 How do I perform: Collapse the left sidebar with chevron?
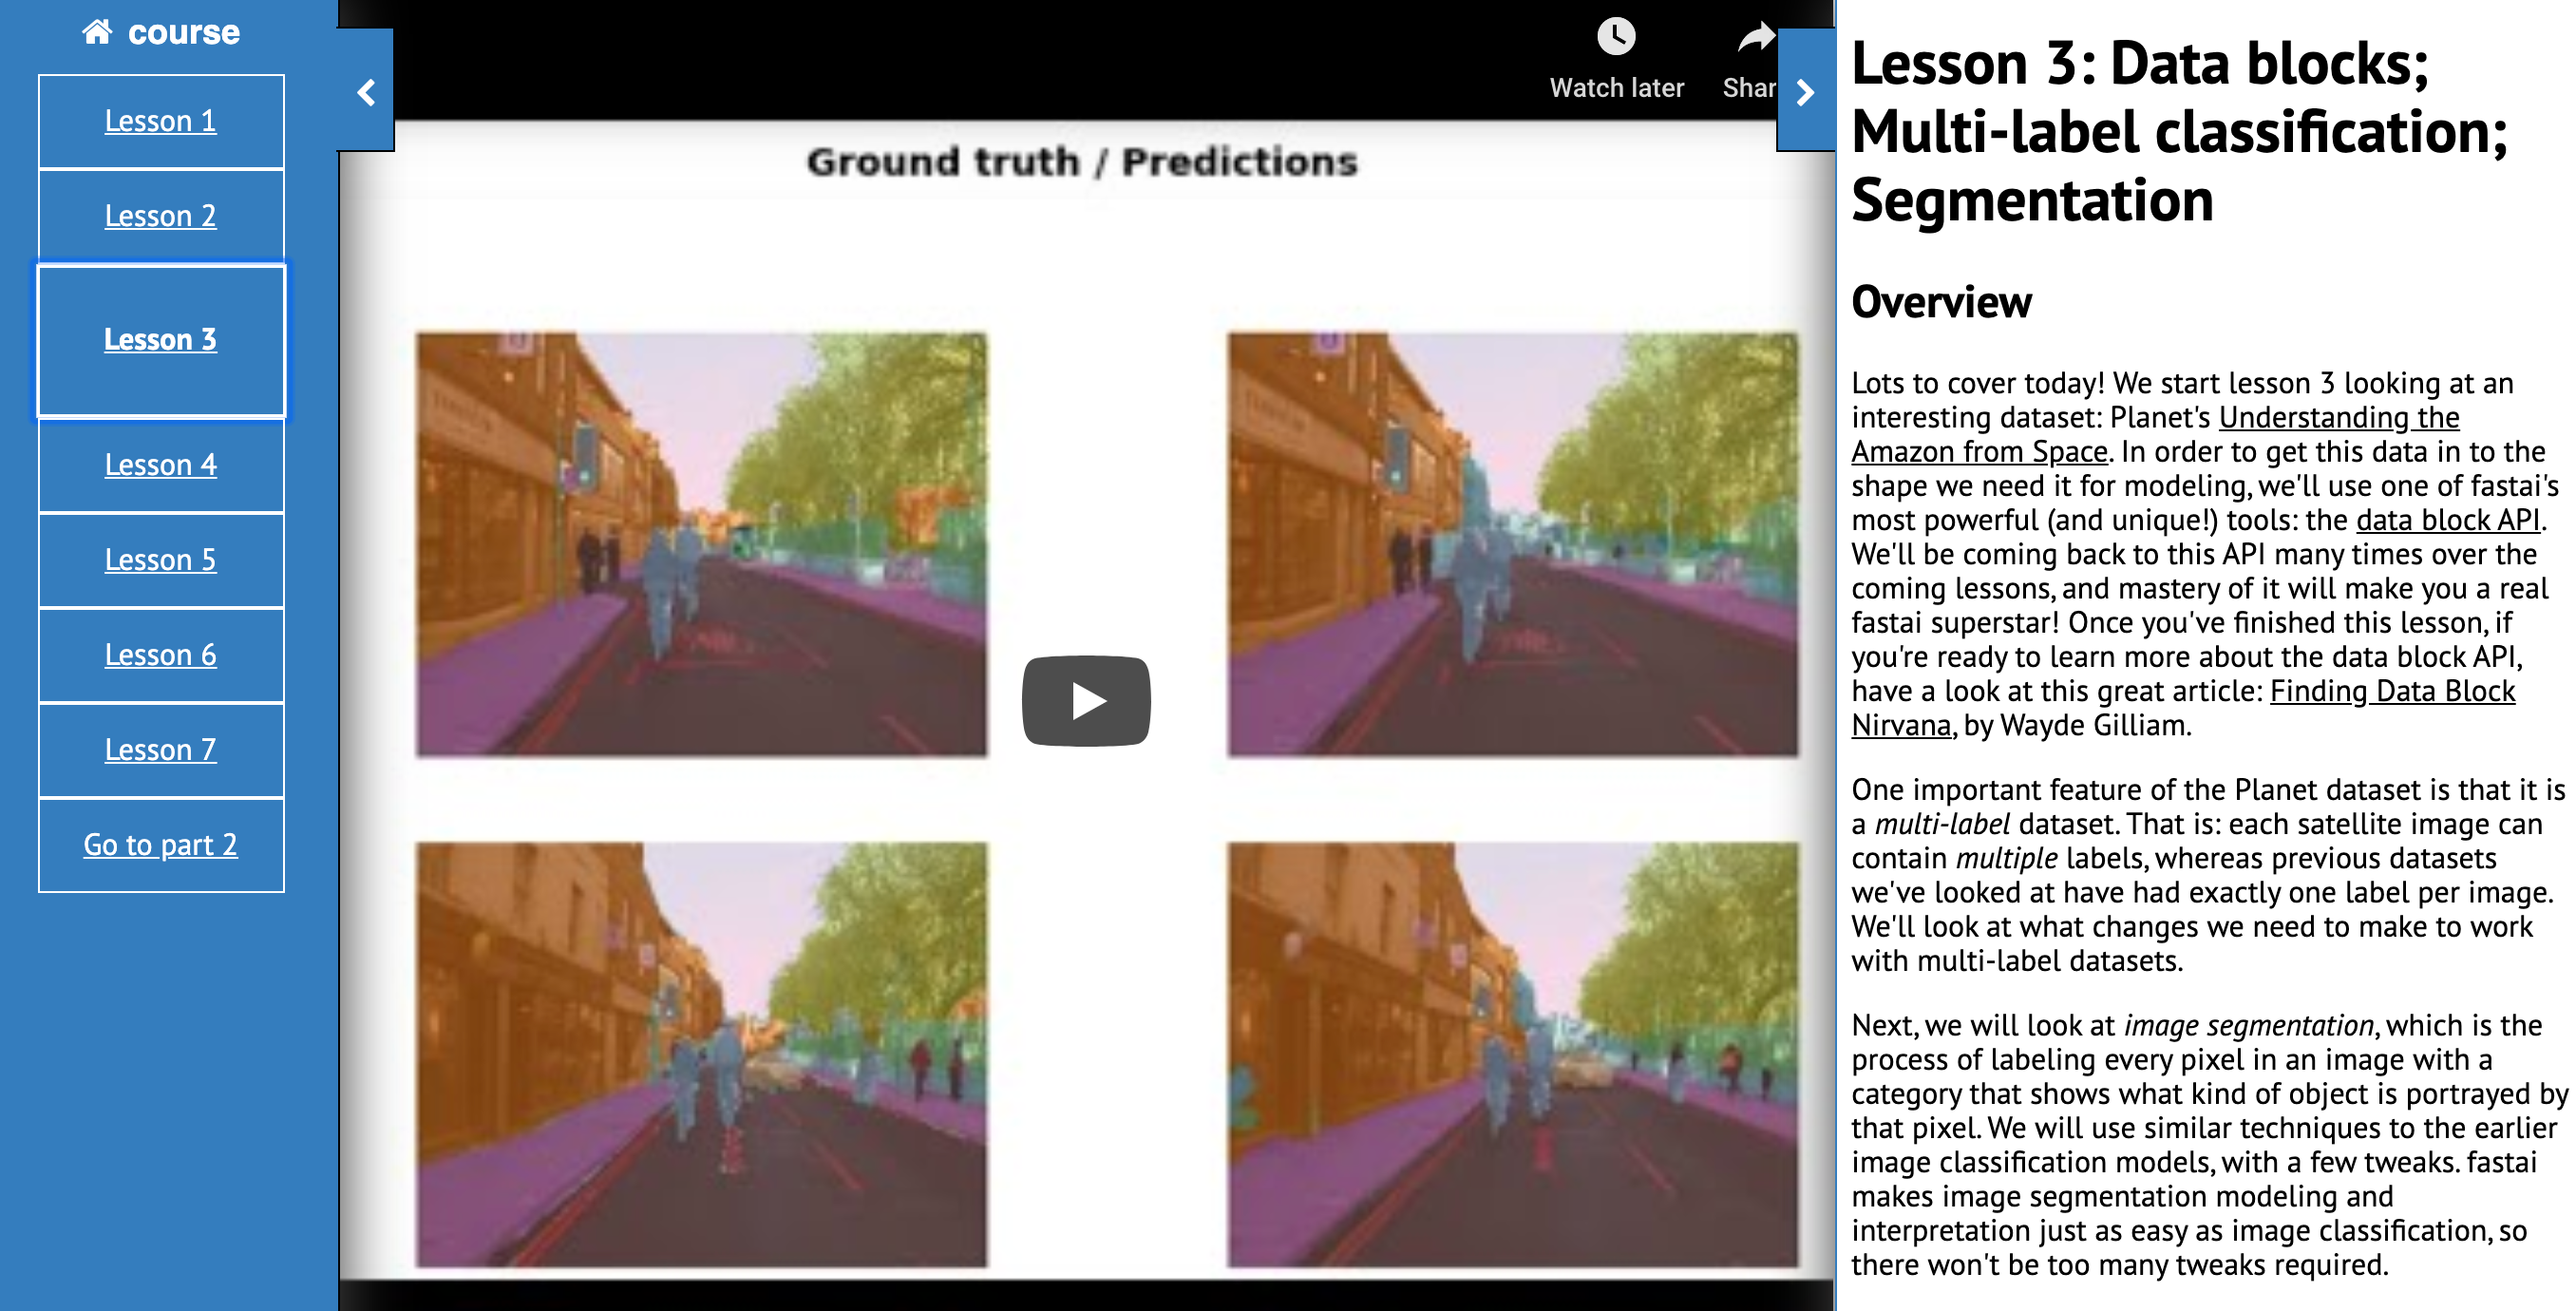(366, 92)
